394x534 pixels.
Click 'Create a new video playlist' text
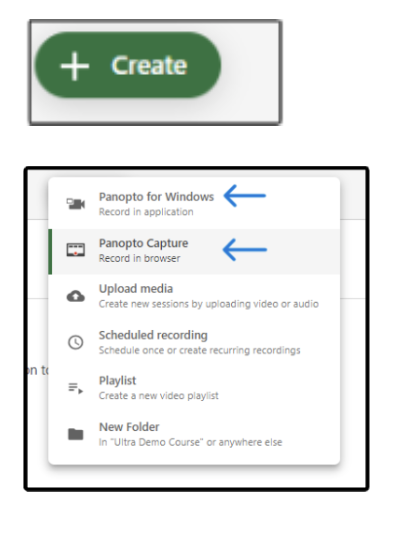pyautogui.click(x=159, y=396)
